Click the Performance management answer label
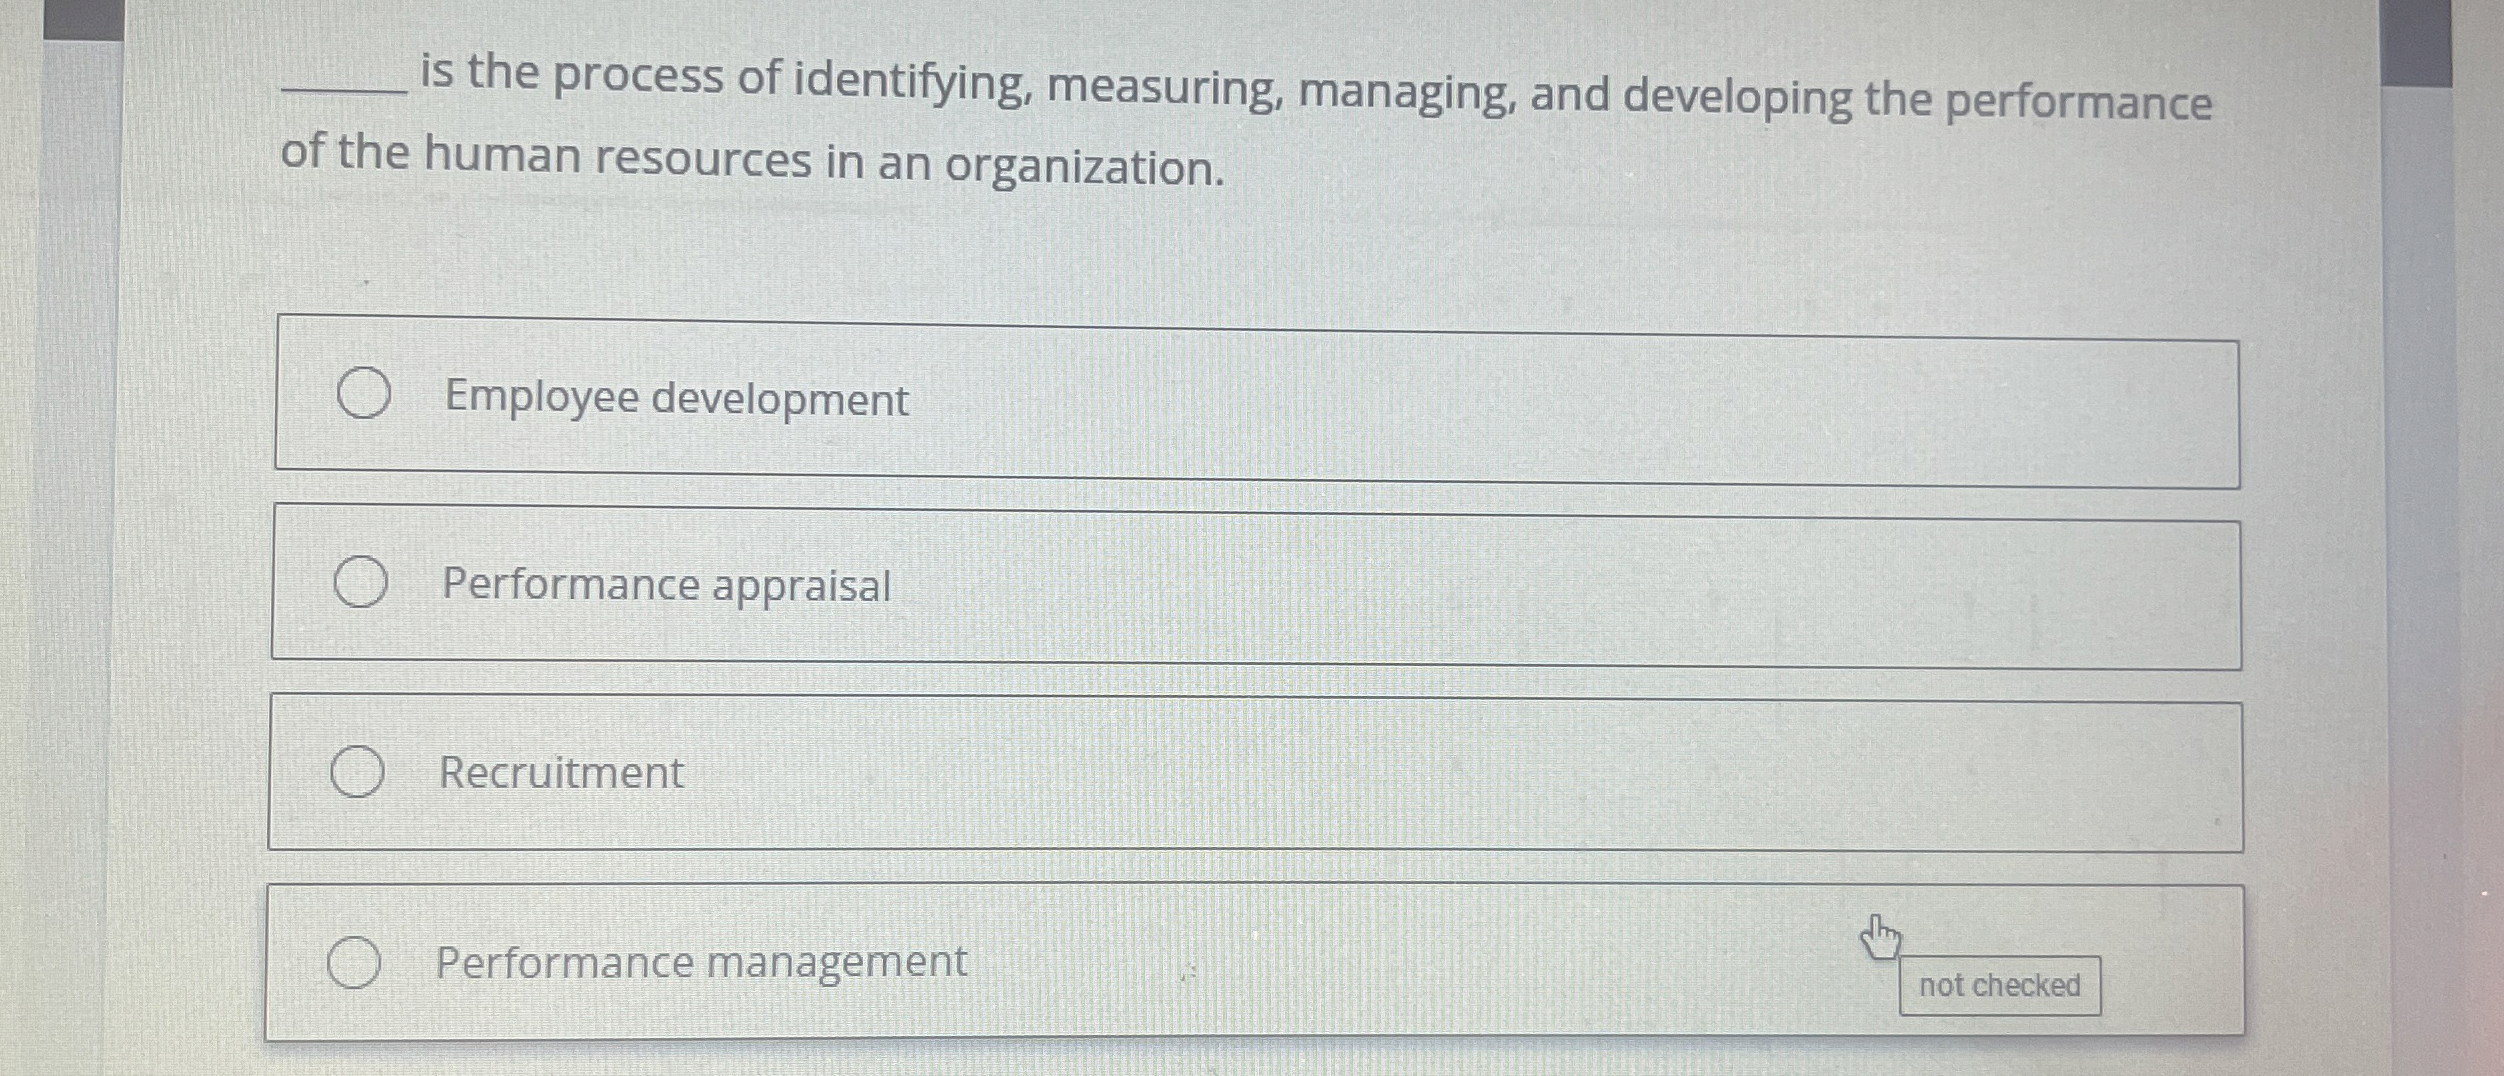The width and height of the screenshot is (2504, 1076). pos(700,961)
